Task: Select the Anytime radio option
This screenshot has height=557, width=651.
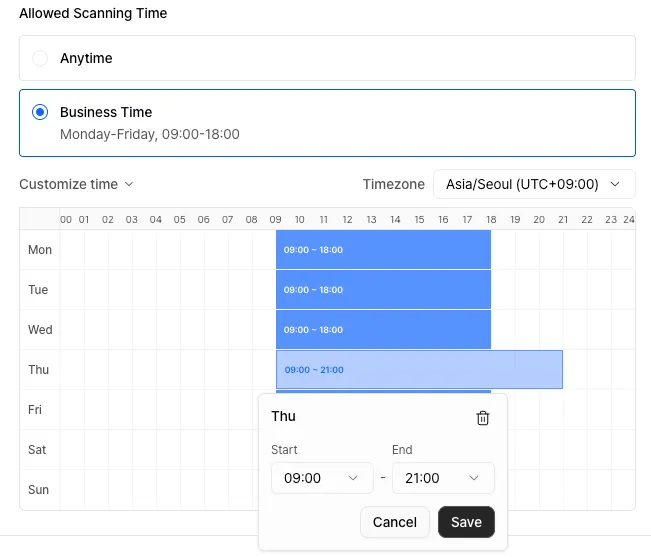Action: [x=40, y=59]
